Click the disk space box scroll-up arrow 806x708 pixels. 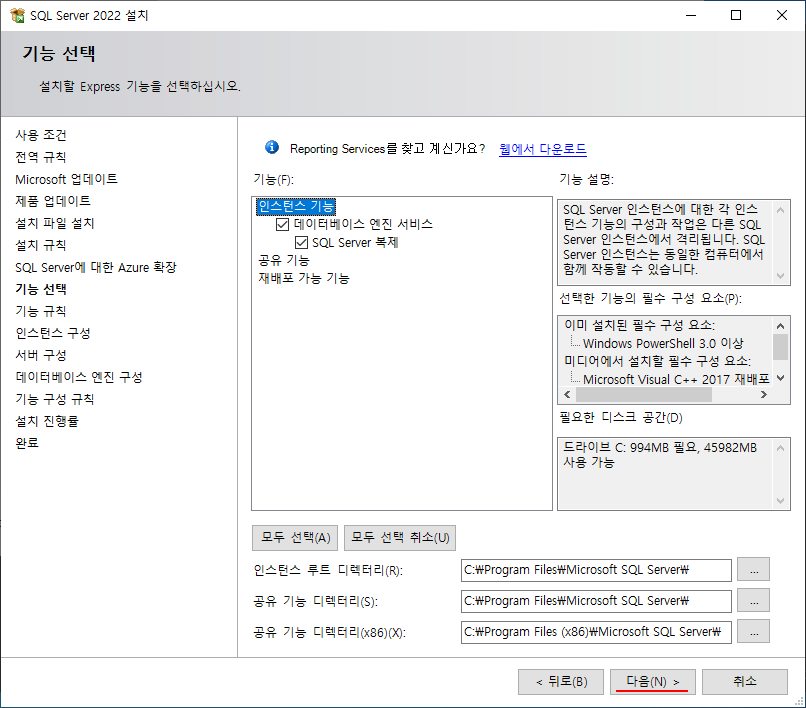click(780, 448)
